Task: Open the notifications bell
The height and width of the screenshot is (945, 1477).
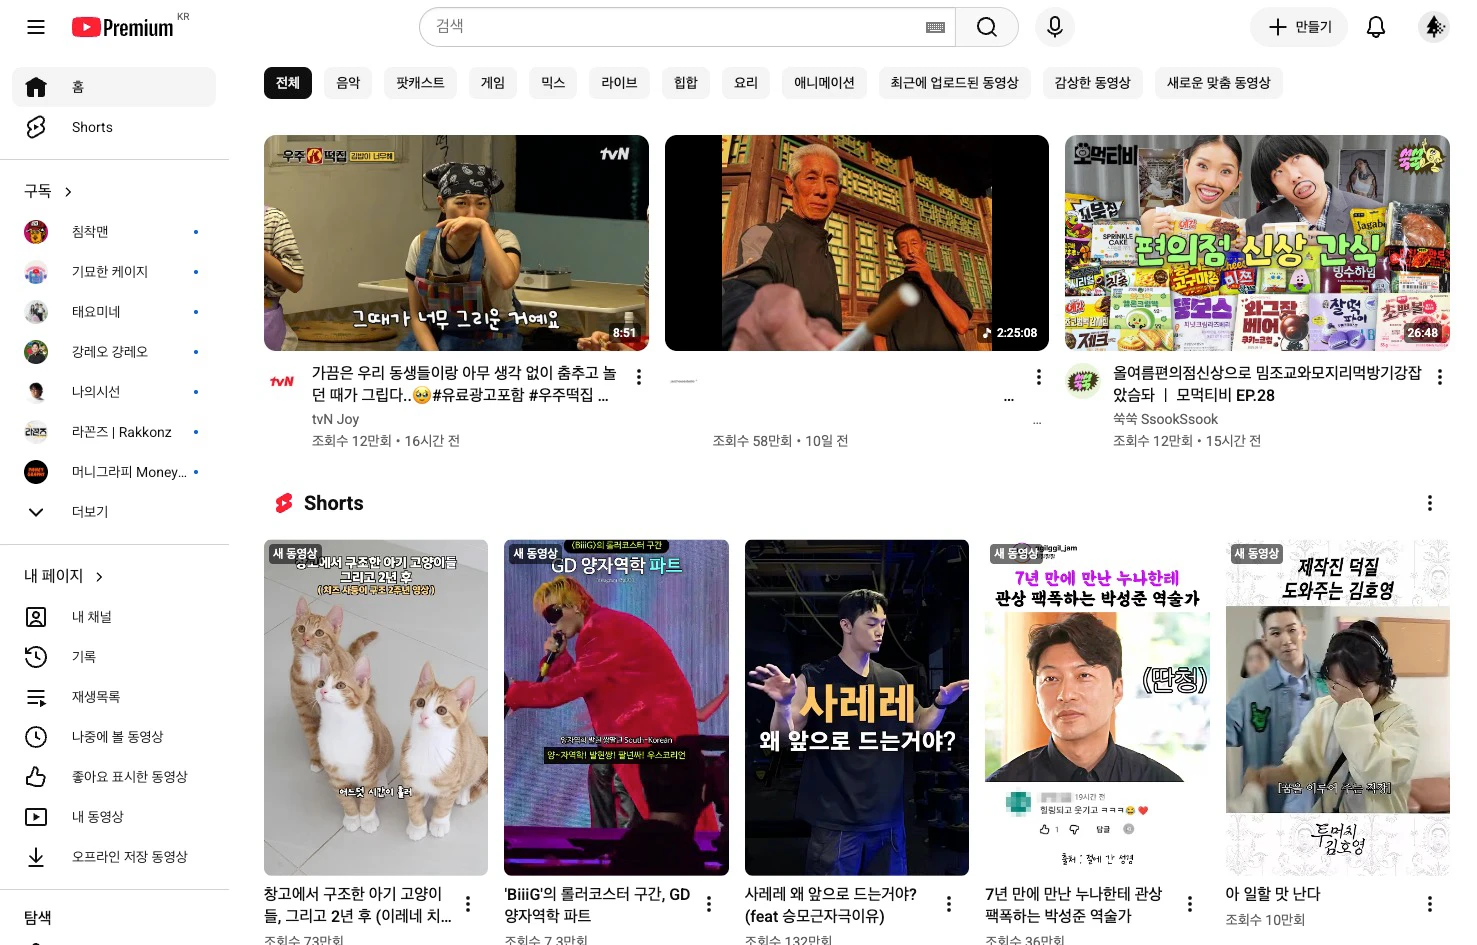Action: coord(1376,27)
